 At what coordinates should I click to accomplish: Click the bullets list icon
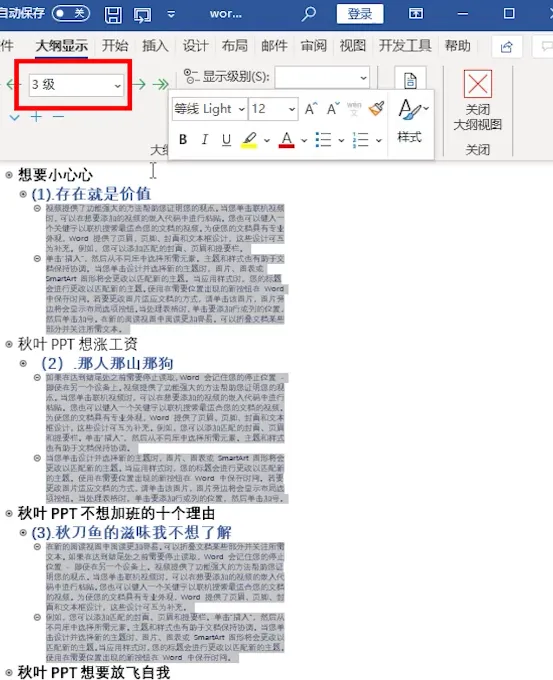(x=324, y=140)
